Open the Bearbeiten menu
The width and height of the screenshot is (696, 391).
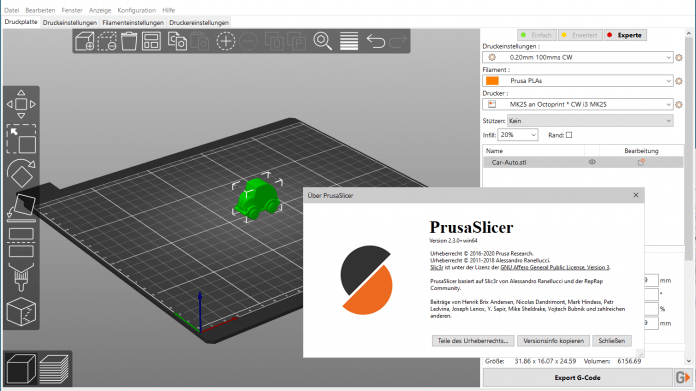[40, 10]
